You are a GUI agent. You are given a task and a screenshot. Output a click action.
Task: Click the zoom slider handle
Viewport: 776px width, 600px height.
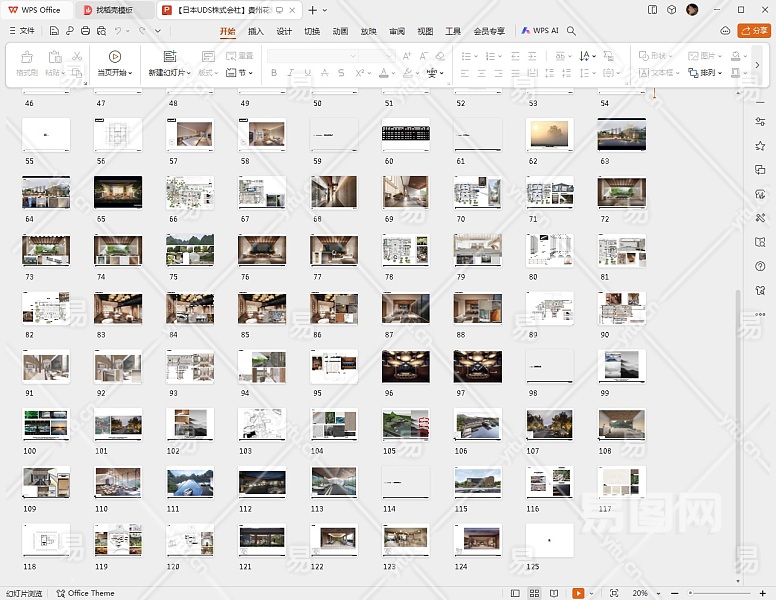click(689, 593)
